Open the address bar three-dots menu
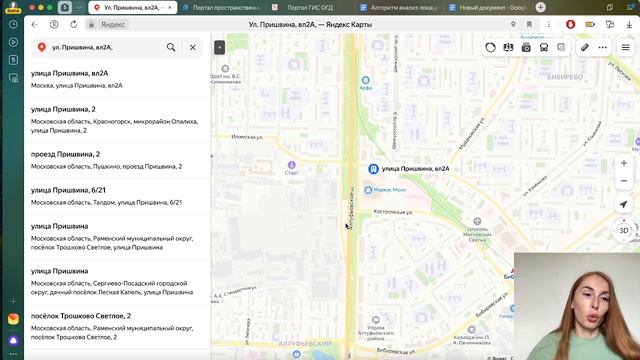 (549, 24)
